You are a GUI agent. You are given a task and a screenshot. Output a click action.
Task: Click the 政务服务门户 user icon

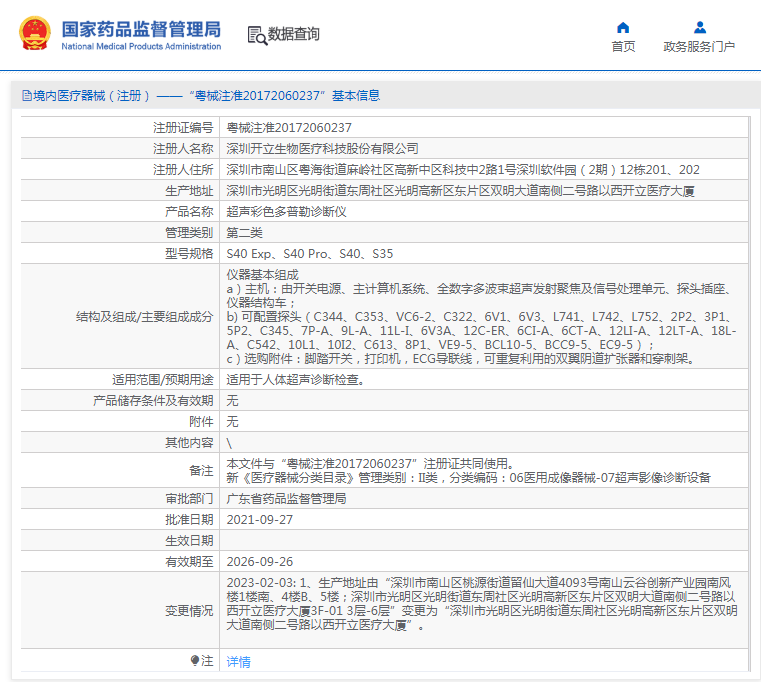pos(700,27)
